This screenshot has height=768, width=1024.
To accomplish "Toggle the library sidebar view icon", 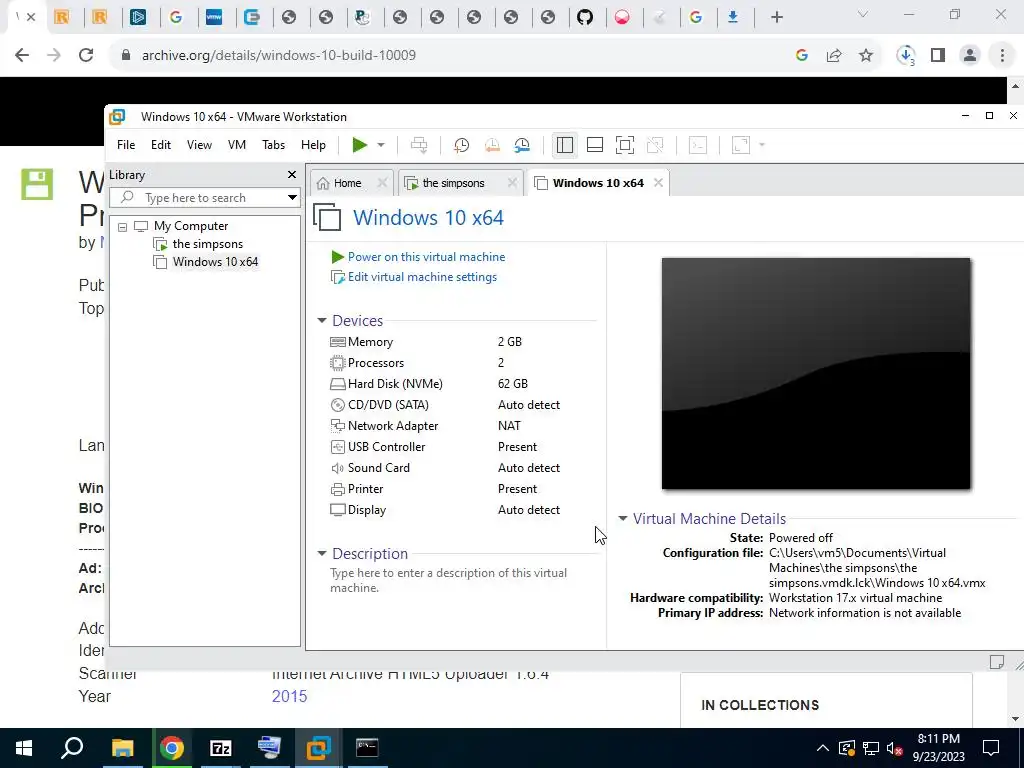I will 565,145.
